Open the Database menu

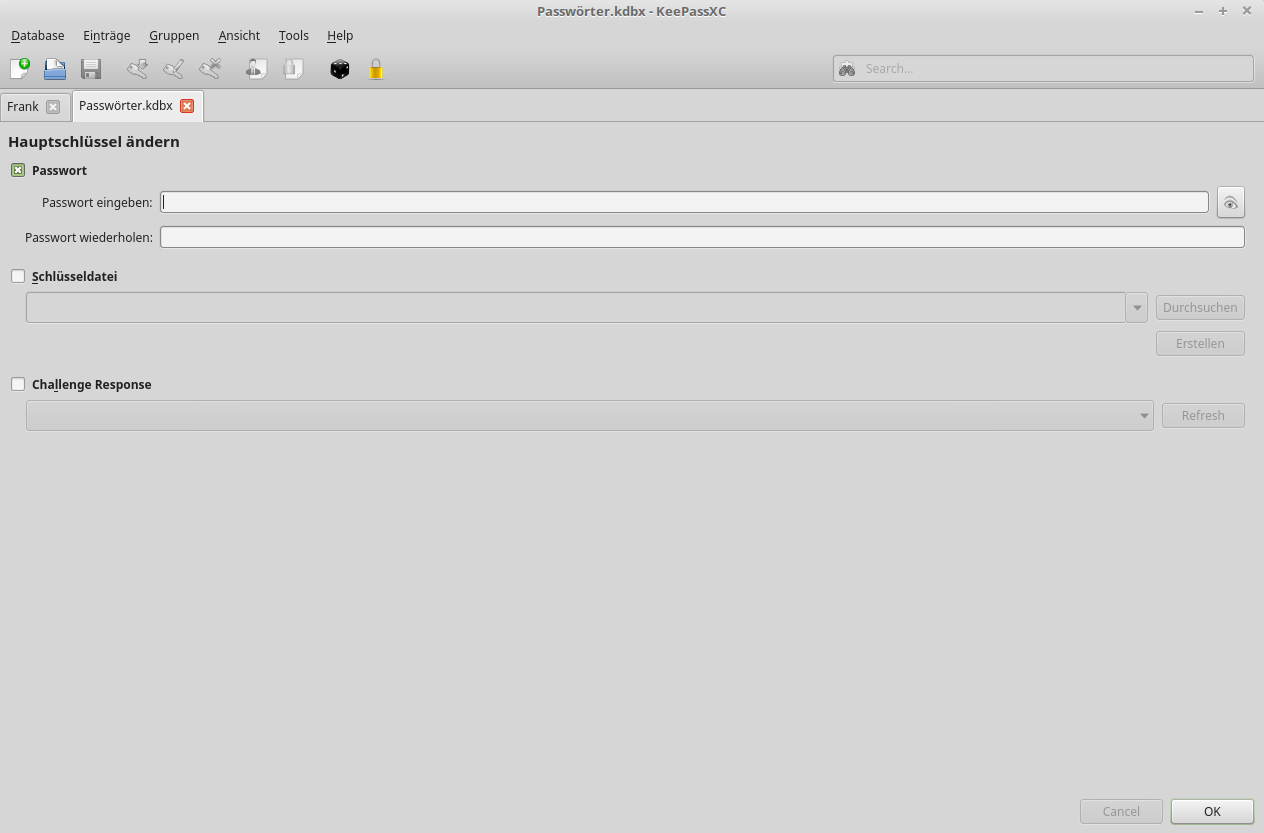coord(38,35)
